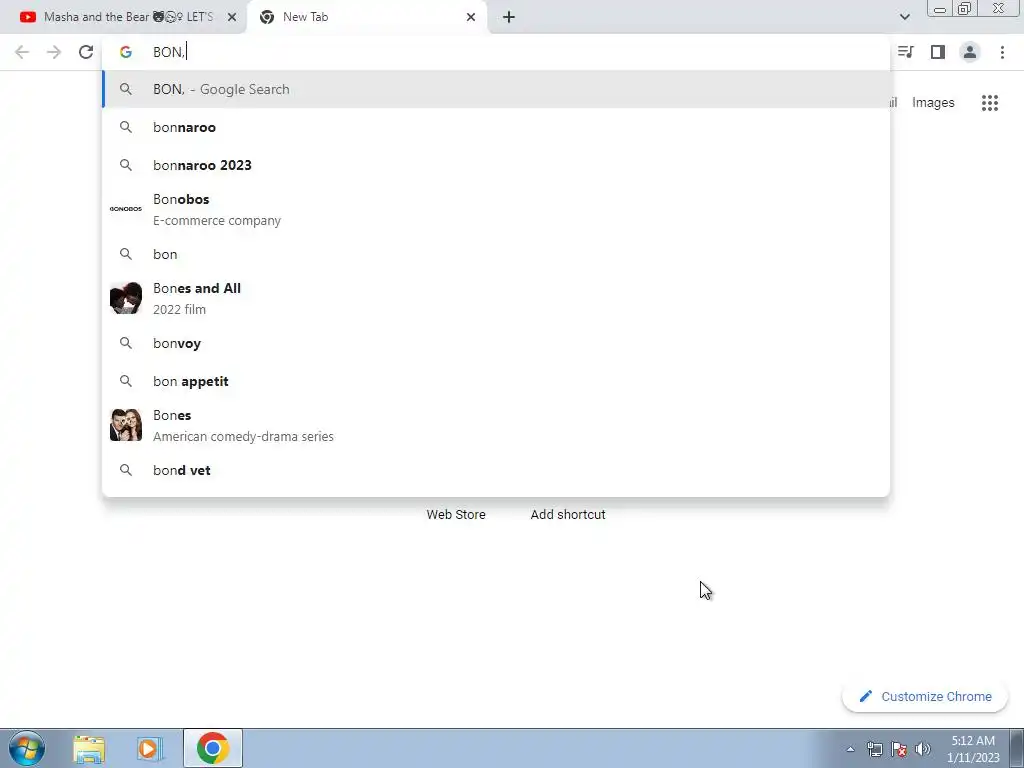Click the Bones and All film thumbnail
Image resolution: width=1024 pixels, height=768 pixels.
click(x=125, y=298)
